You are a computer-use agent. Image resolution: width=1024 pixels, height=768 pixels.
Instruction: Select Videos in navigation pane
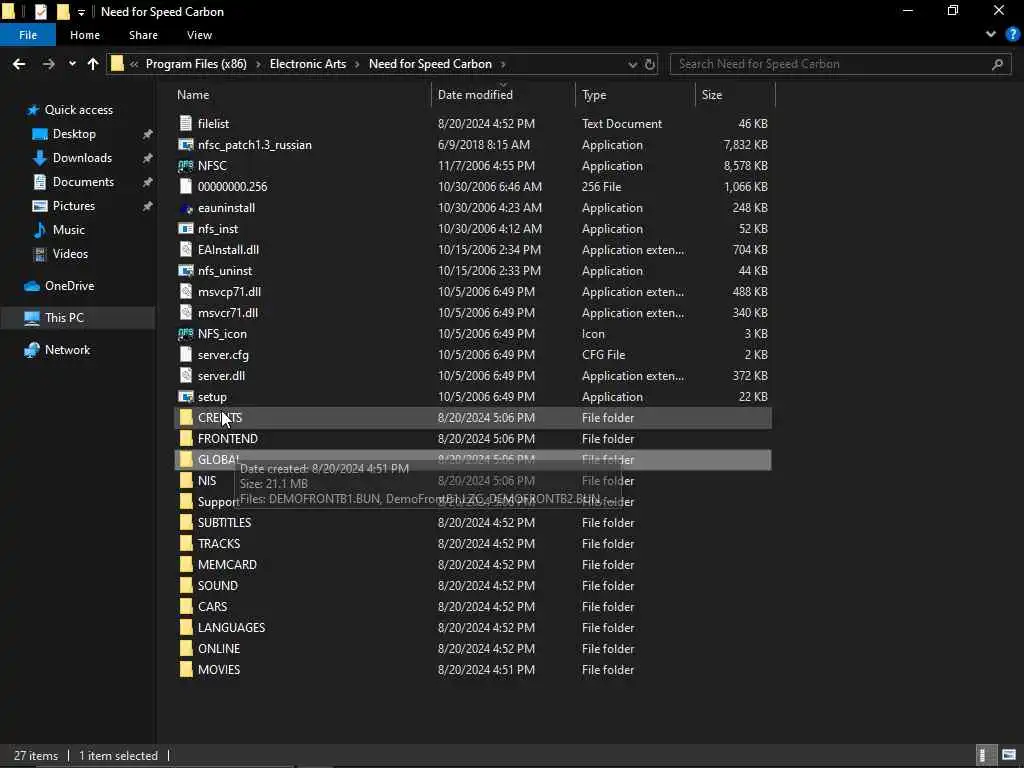pyautogui.click(x=70, y=254)
